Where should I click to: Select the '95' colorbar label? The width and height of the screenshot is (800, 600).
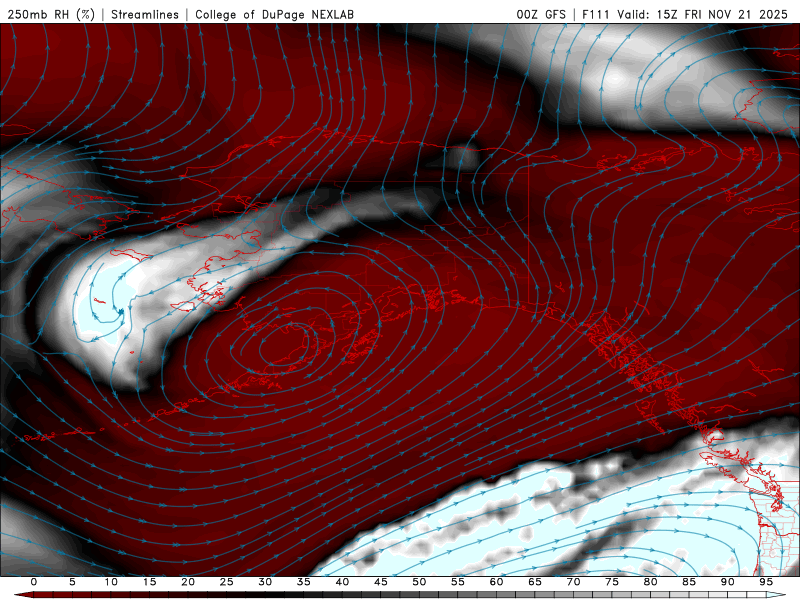pos(766,582)
